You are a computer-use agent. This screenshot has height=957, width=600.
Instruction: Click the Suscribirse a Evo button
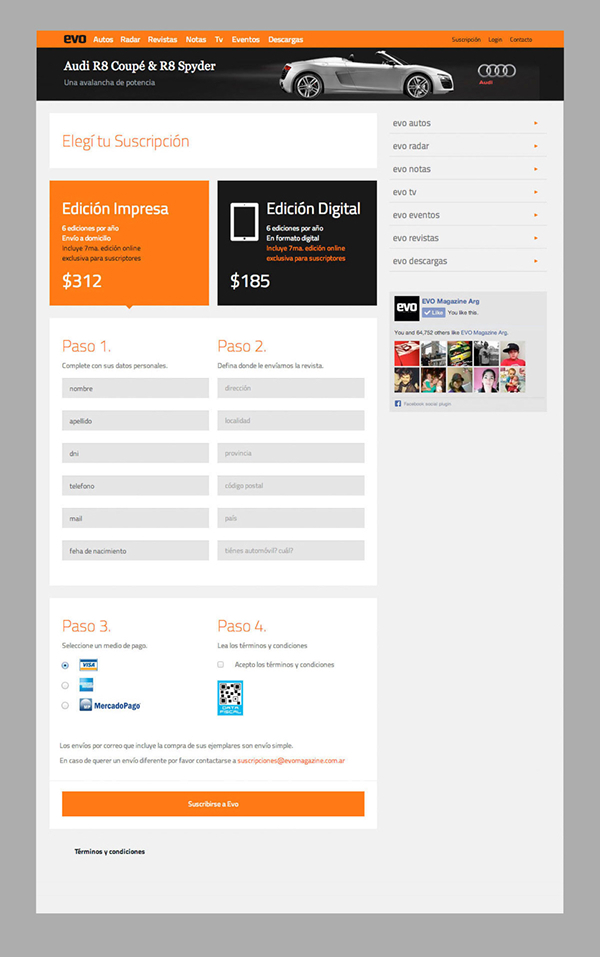coord(213,804)
